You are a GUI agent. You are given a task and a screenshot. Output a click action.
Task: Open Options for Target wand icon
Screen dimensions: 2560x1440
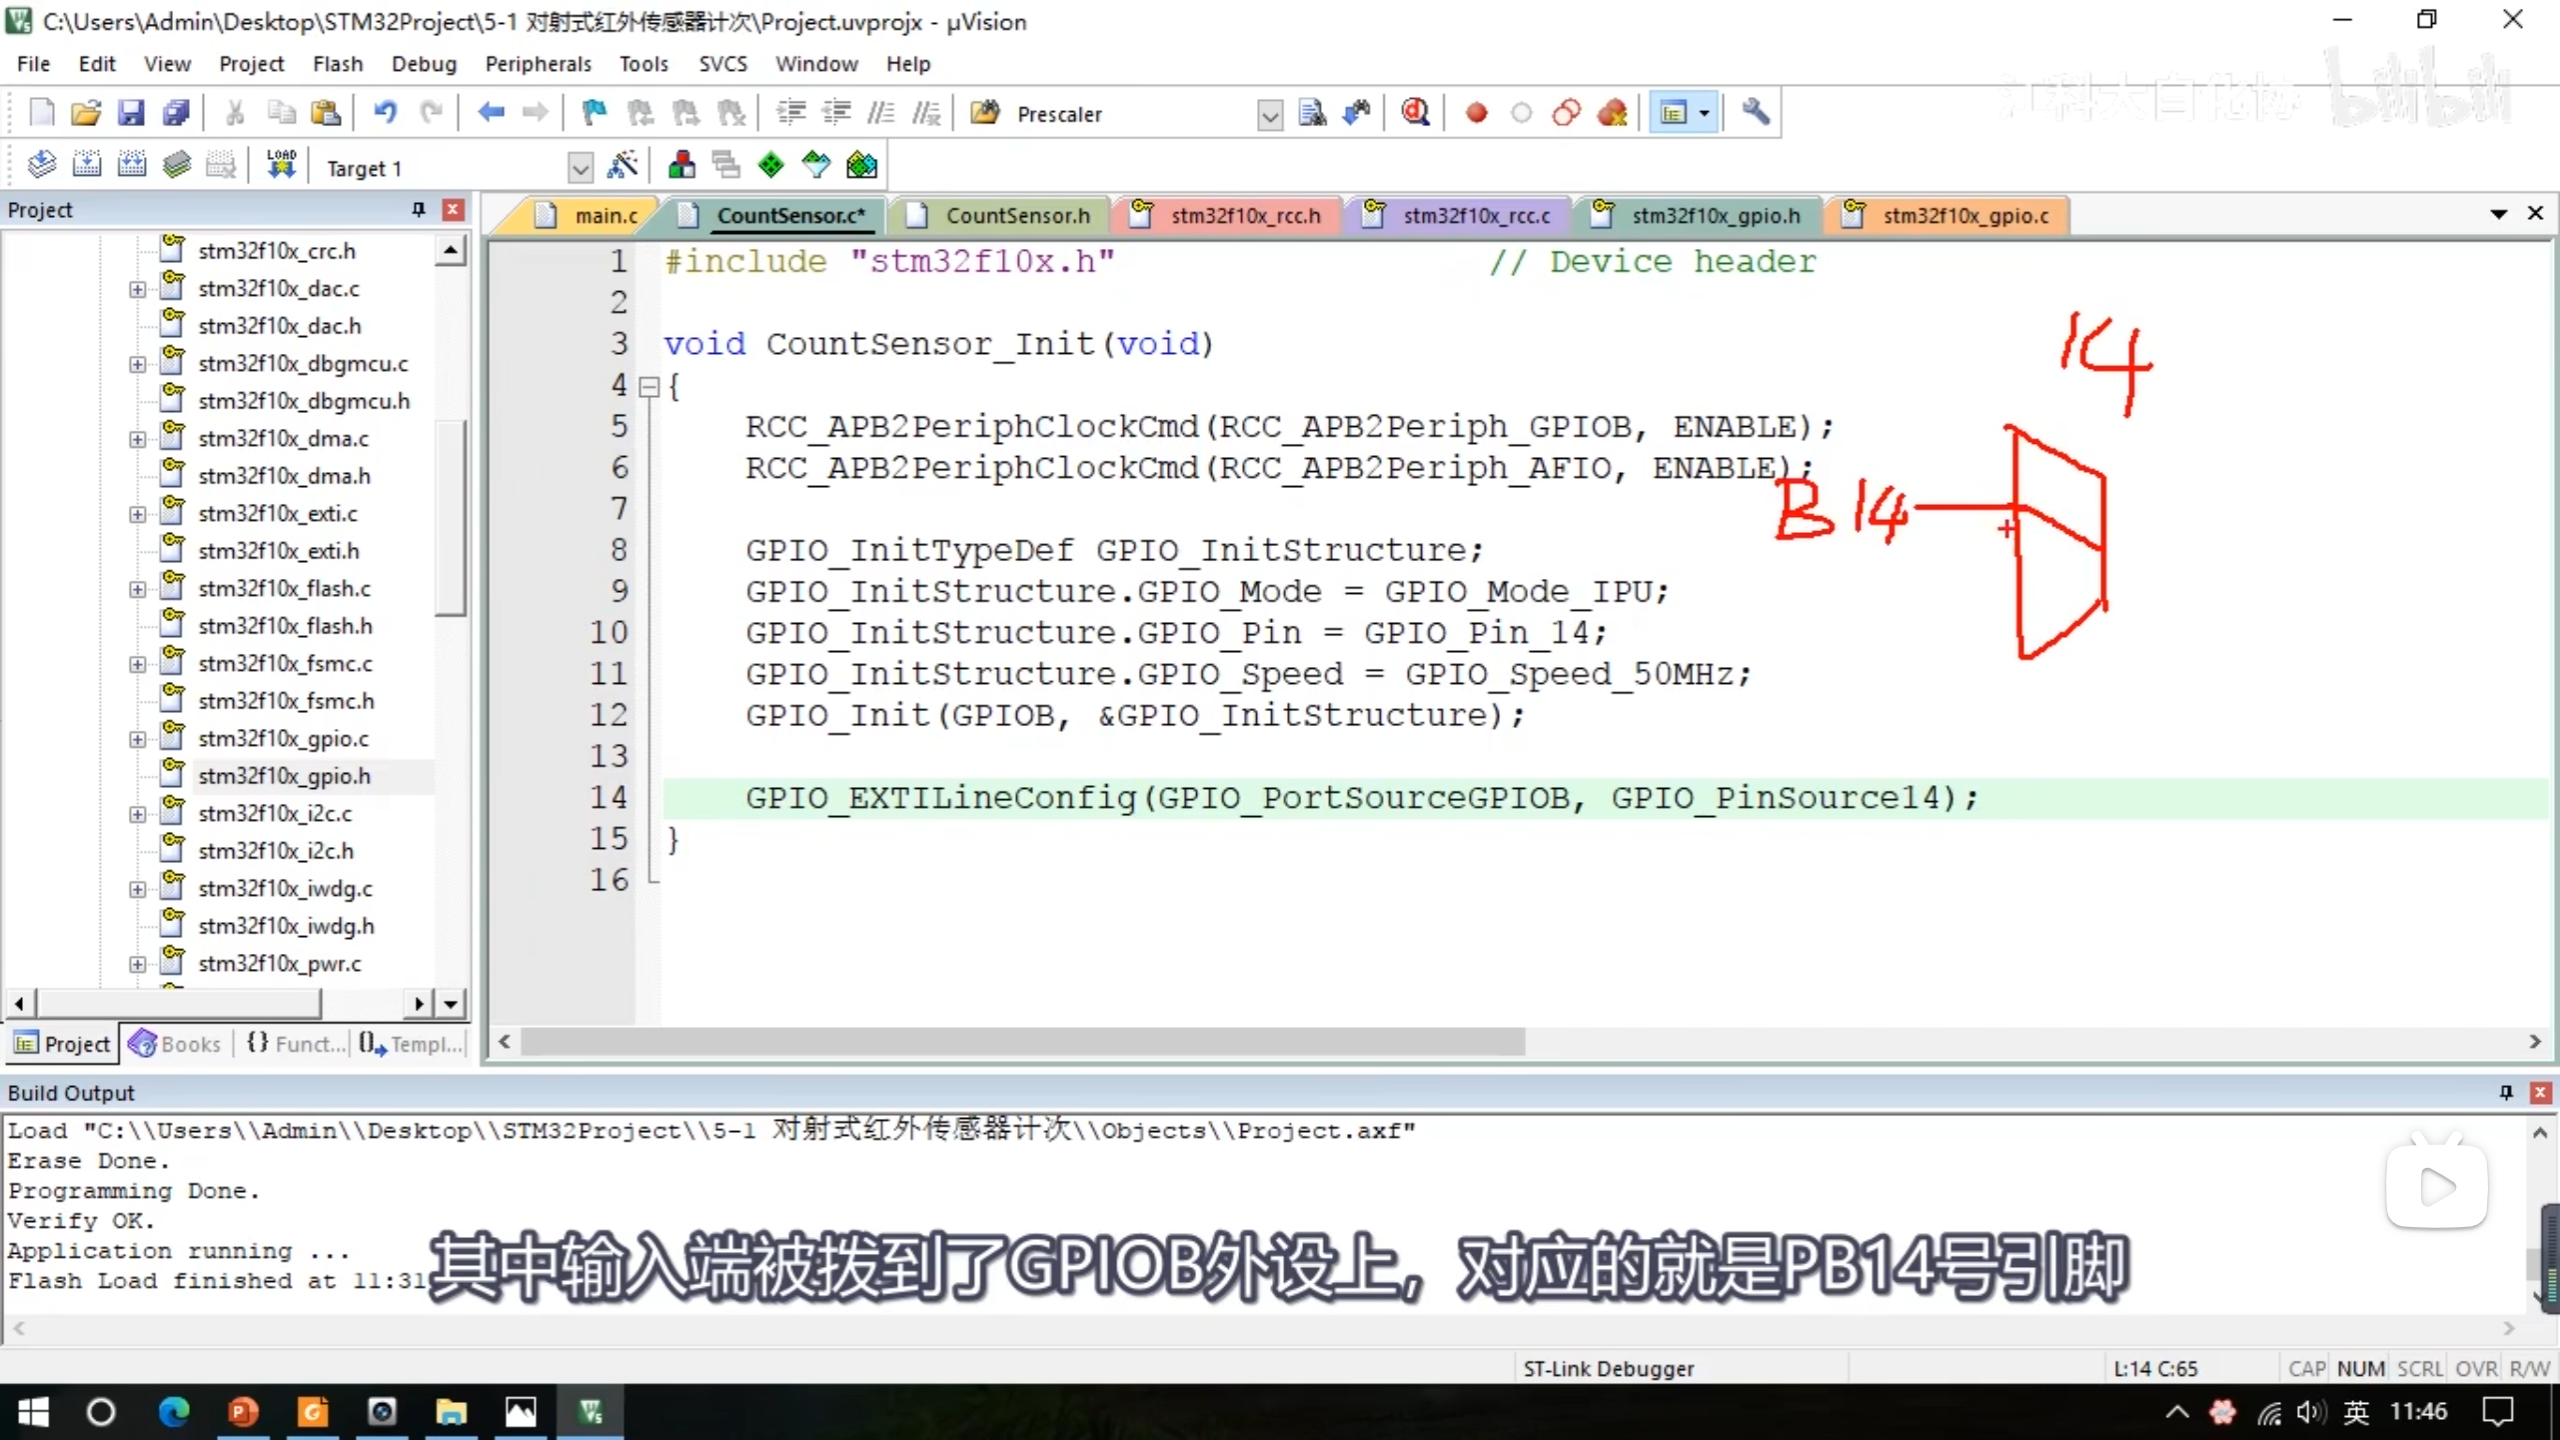click(622, 166)
